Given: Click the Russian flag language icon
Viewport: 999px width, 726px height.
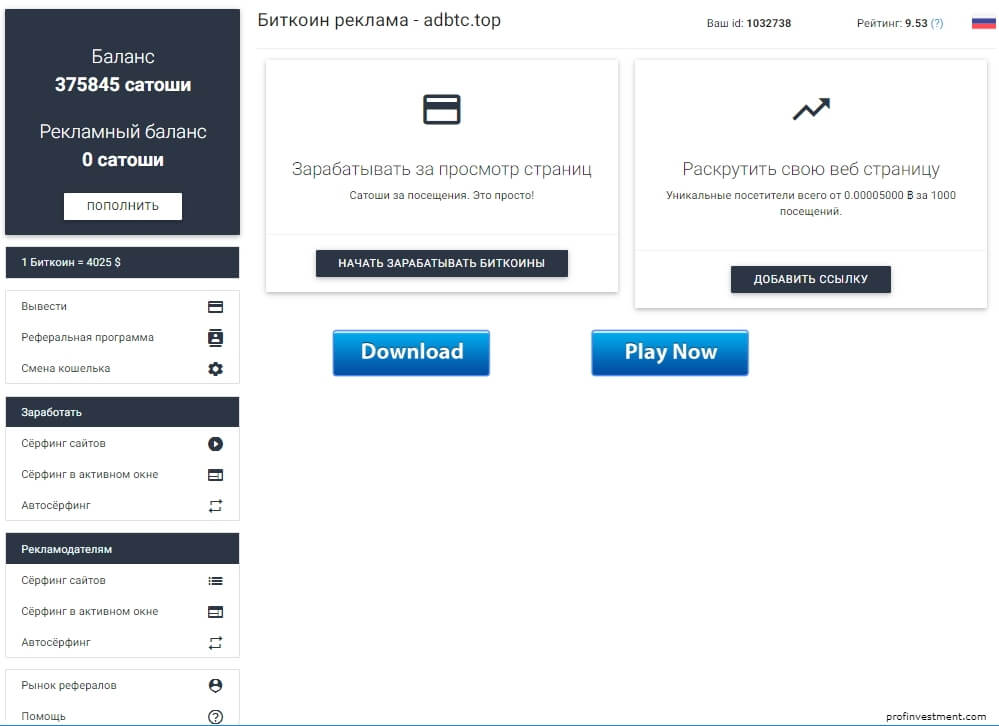Looking at the screenshot, I should 983,23.
